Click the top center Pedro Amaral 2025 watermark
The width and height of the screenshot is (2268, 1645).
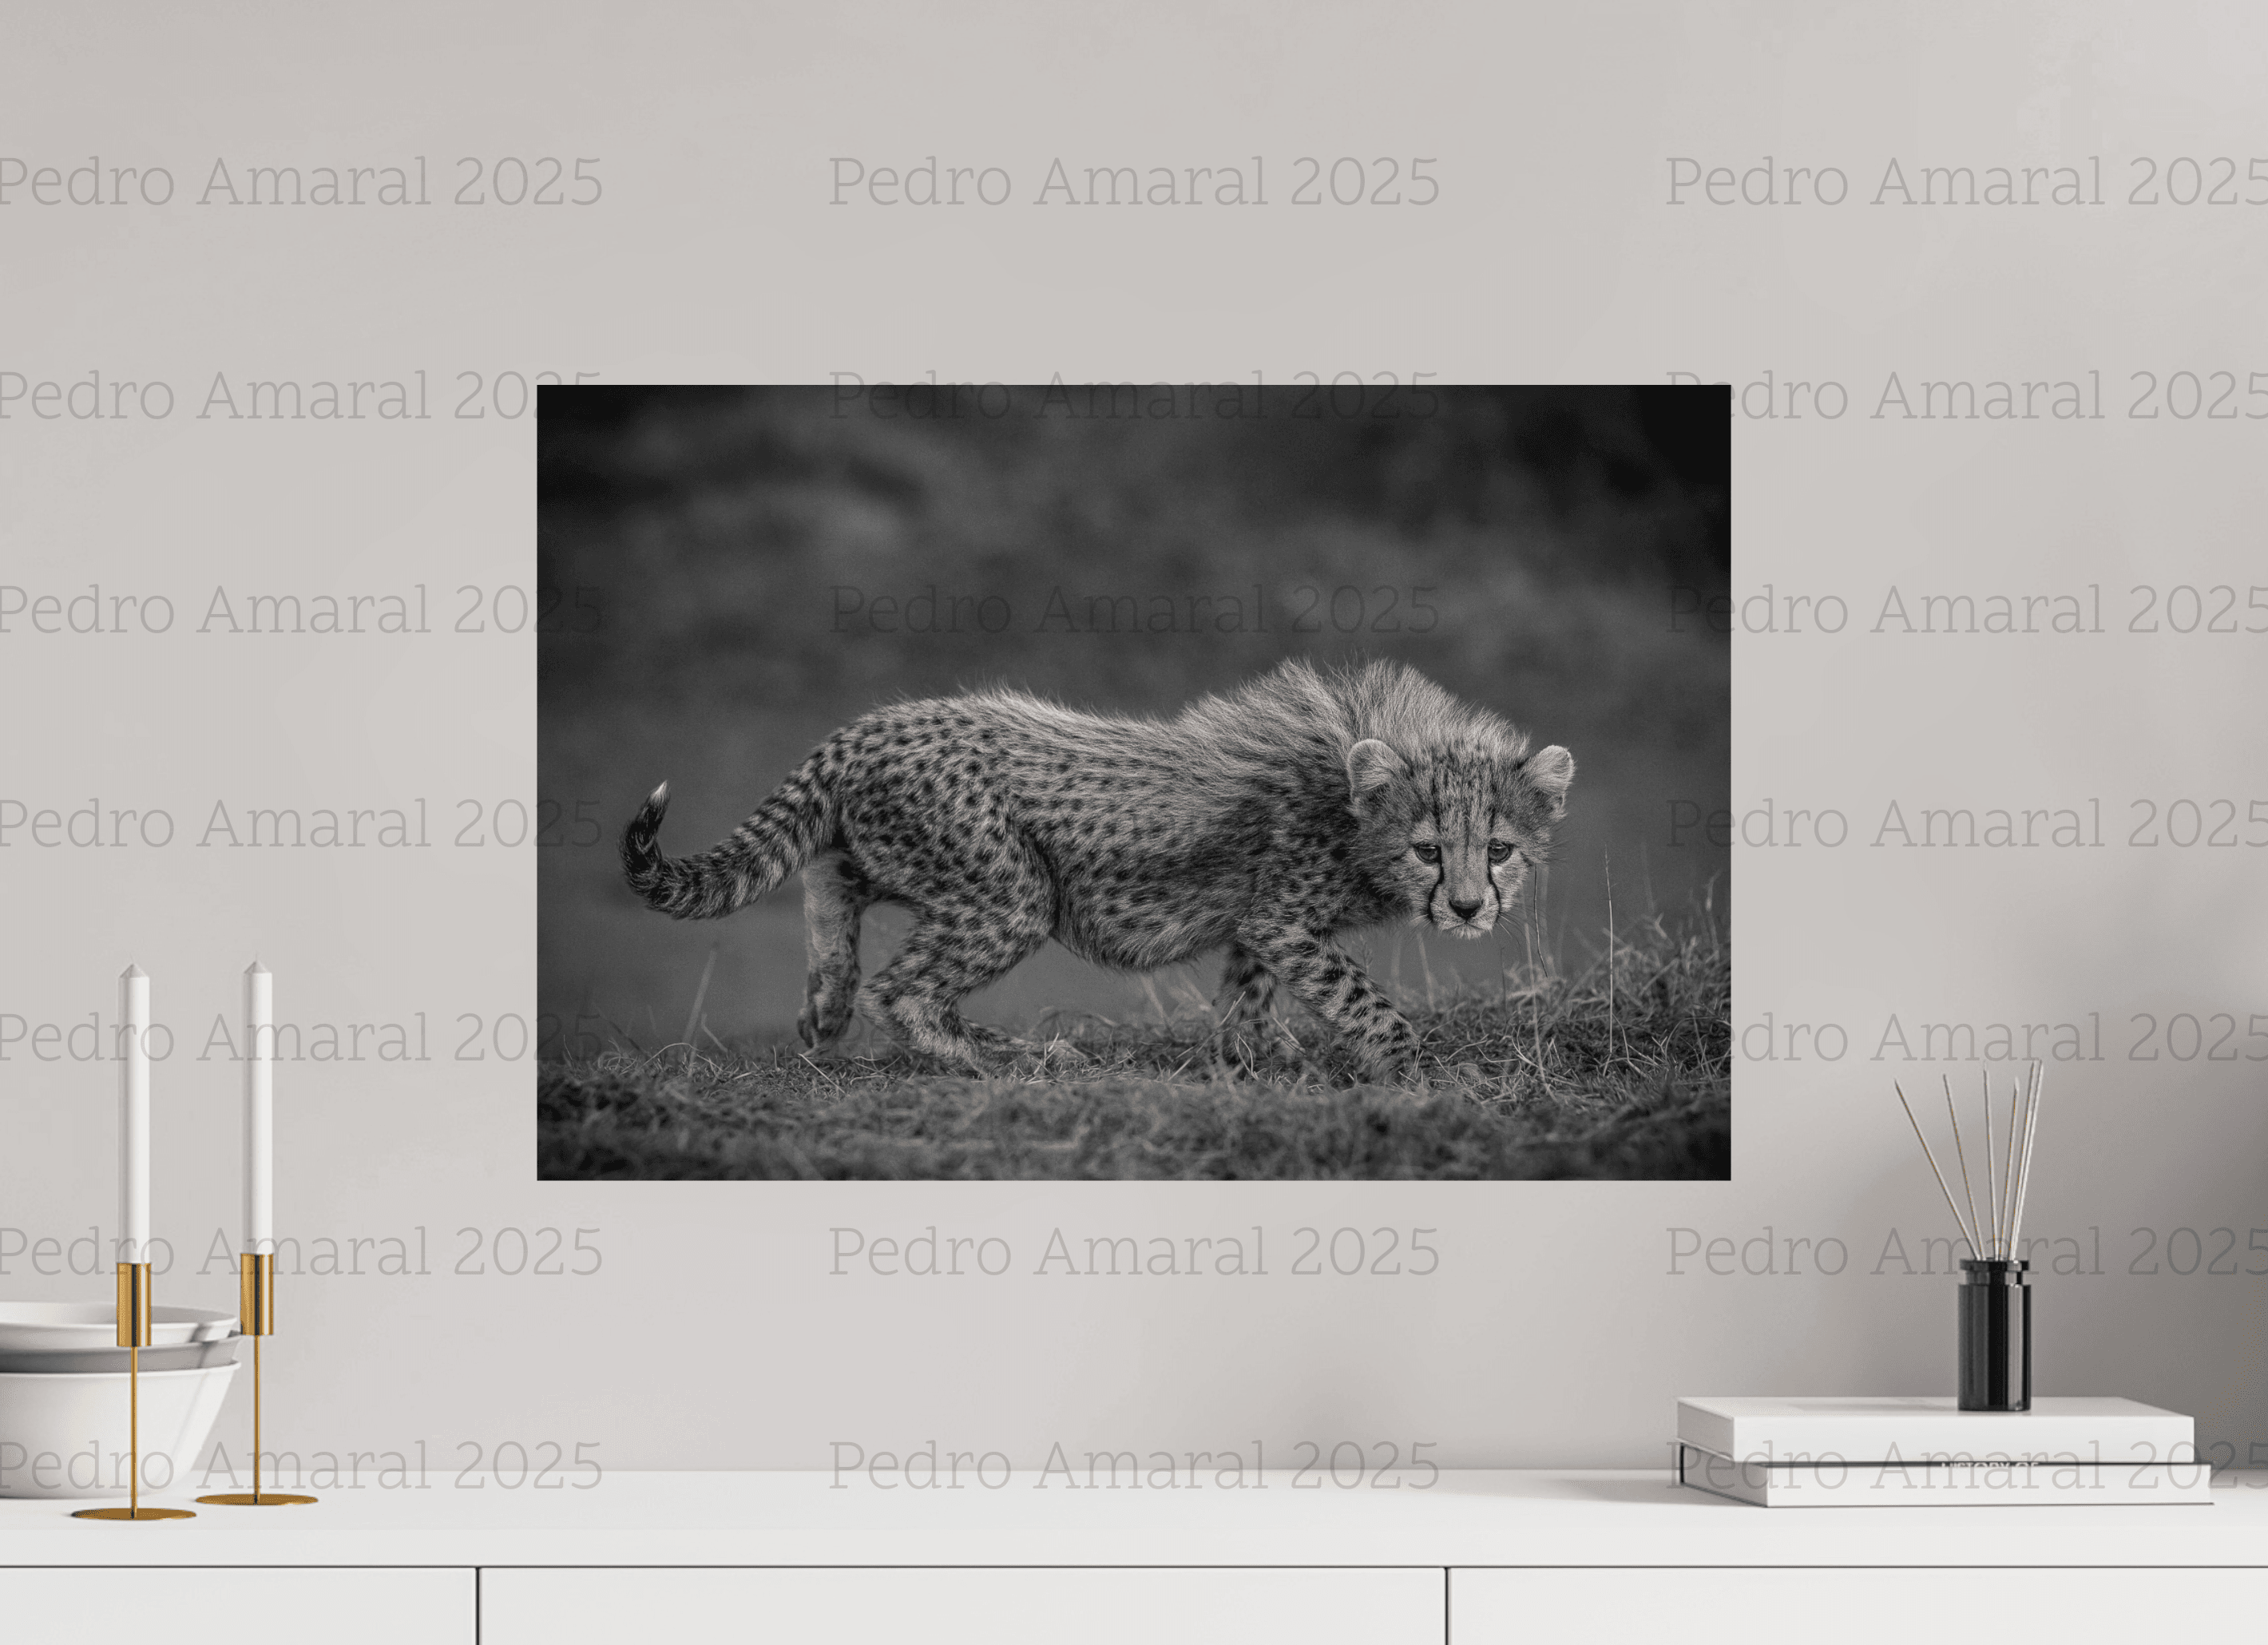[1133, 183]
